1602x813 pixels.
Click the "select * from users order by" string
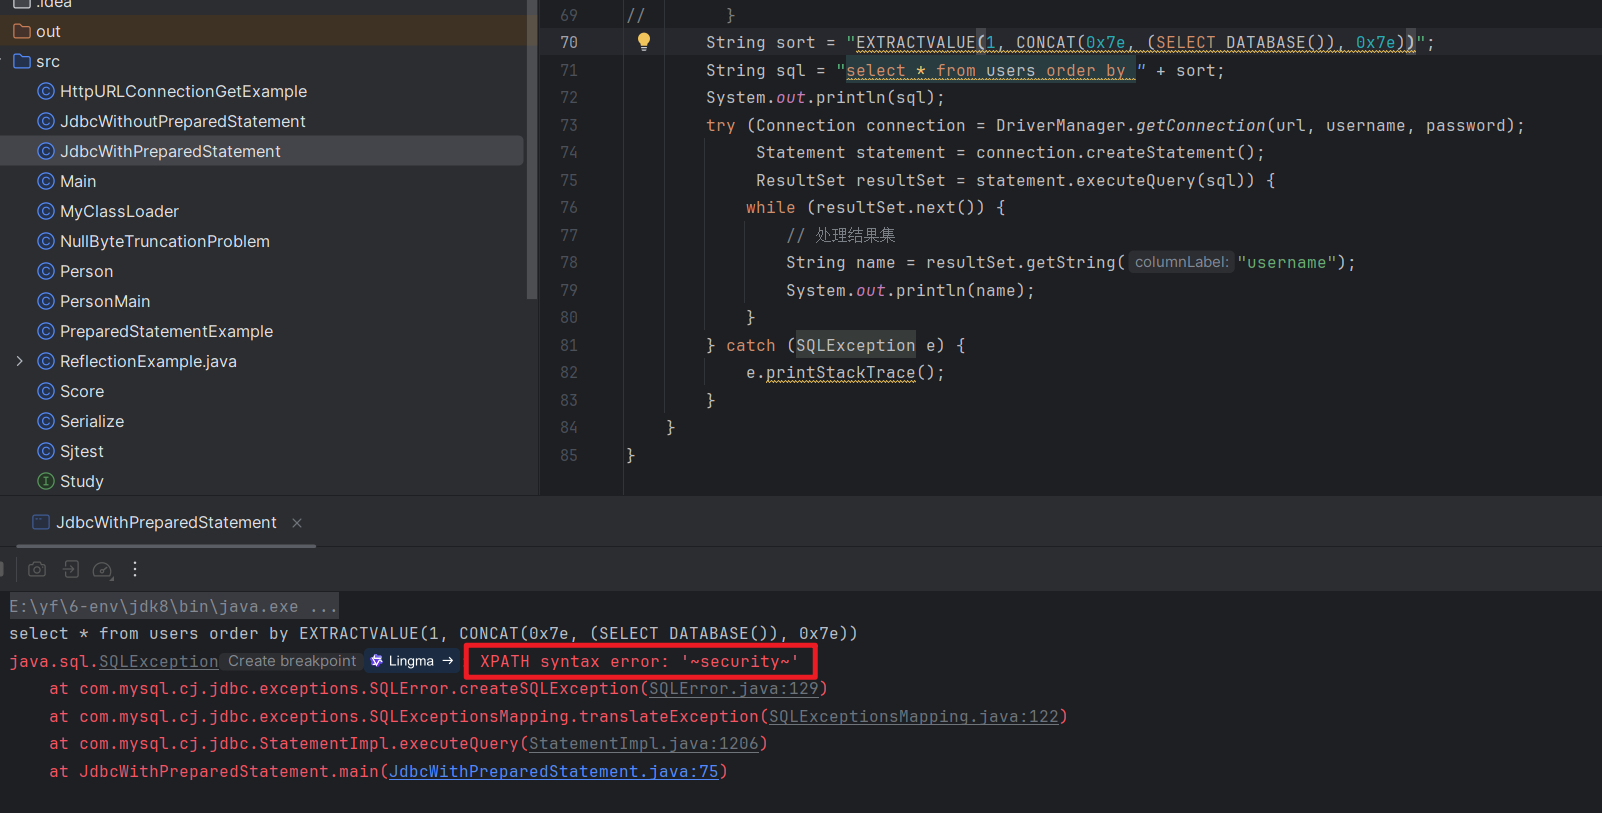click(x=991, y=71)
